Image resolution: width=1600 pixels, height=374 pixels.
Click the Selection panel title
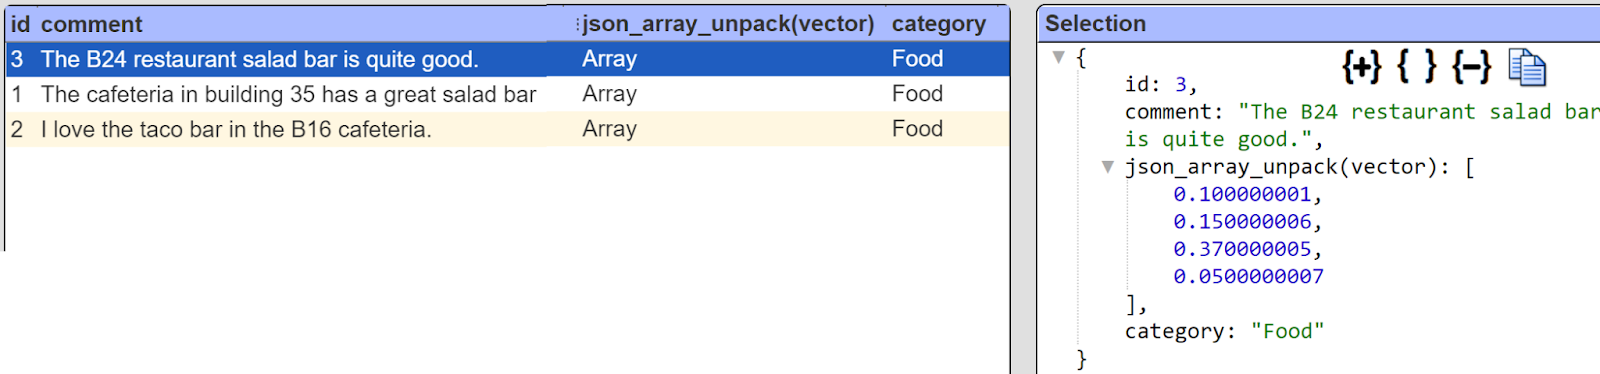pyautogui.click(x=1095, y=24)
